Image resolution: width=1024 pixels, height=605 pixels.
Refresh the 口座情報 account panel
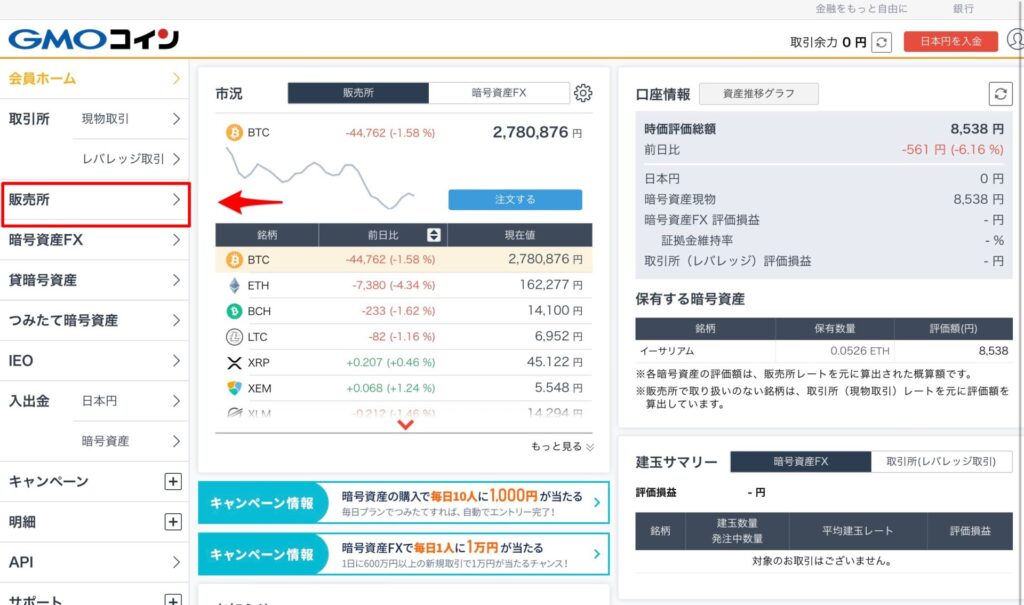click(x=1000, y=94)
